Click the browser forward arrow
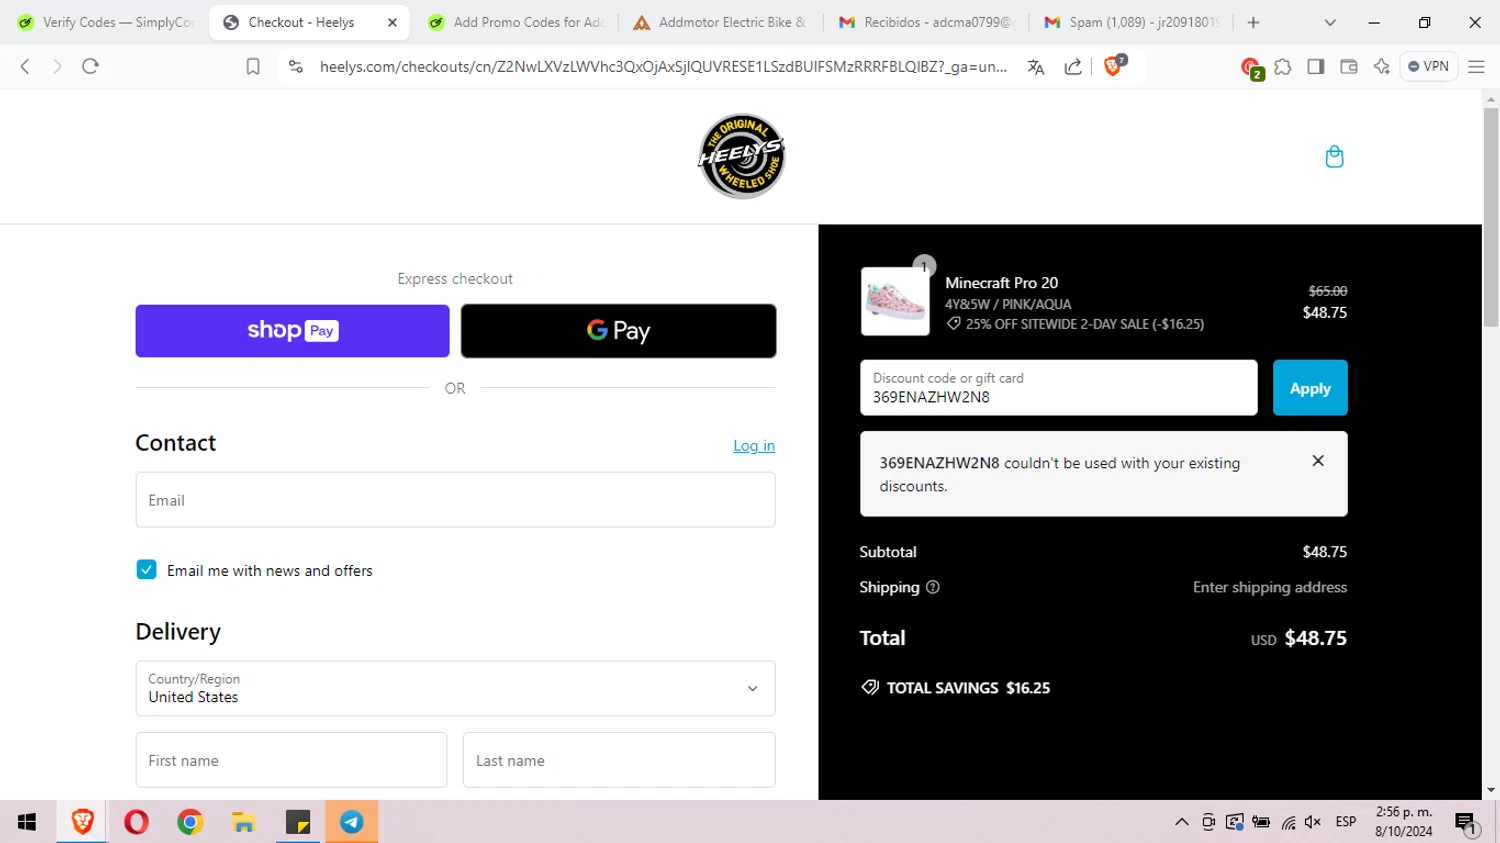 coord(57,66)
